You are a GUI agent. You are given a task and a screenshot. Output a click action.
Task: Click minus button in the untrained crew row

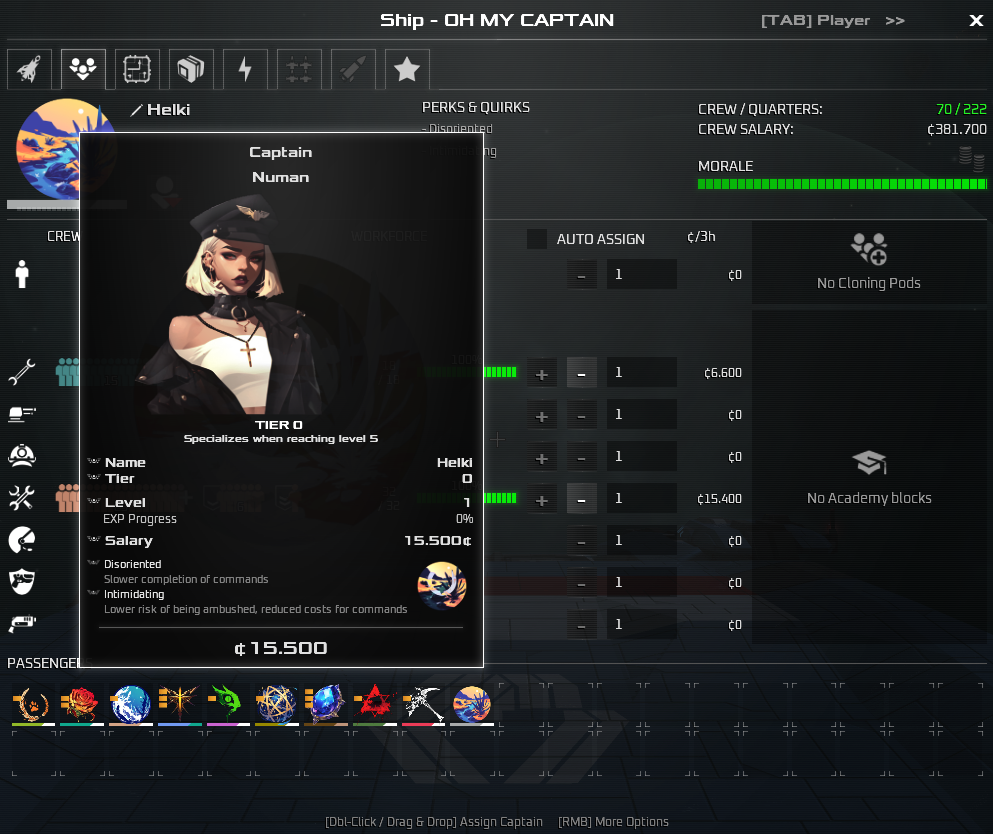(x=581, y=275)
